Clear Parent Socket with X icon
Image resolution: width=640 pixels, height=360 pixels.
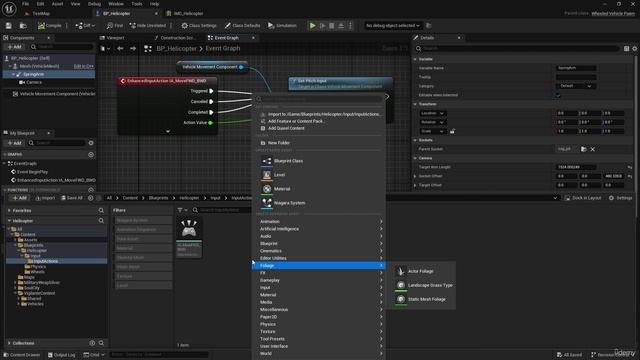click(x=593, y=149)
